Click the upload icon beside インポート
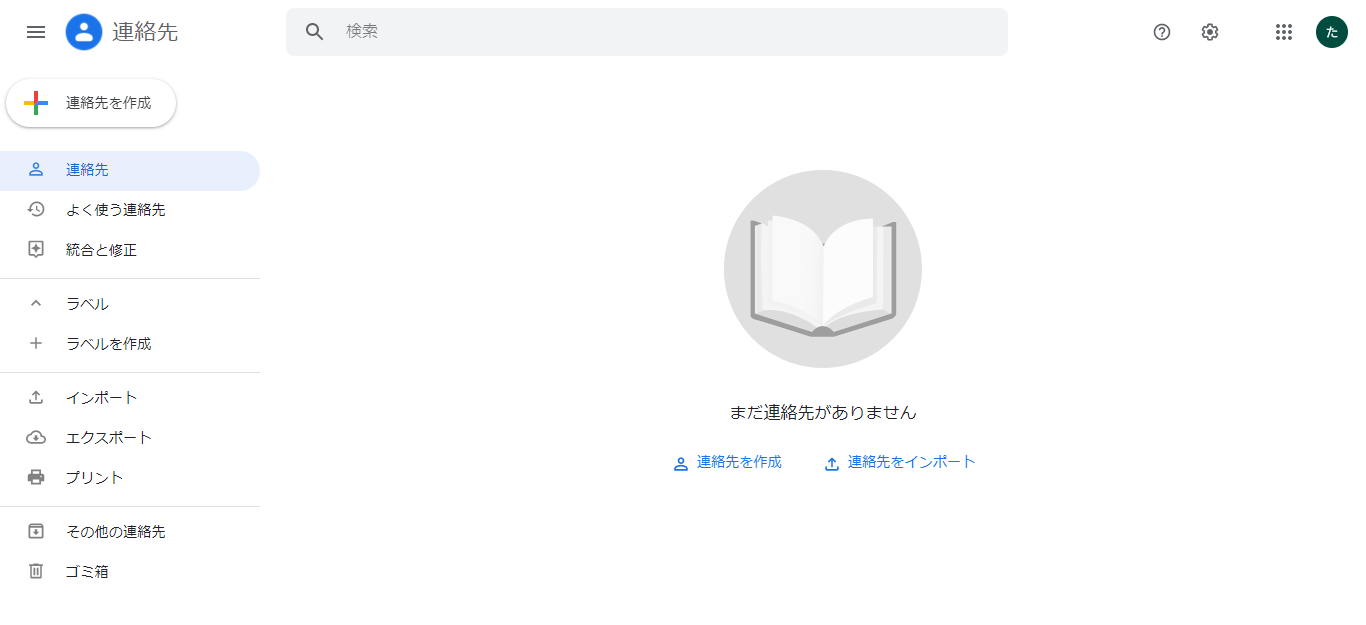The height and width of the screenshot is (625, 1366). (36, 398)
